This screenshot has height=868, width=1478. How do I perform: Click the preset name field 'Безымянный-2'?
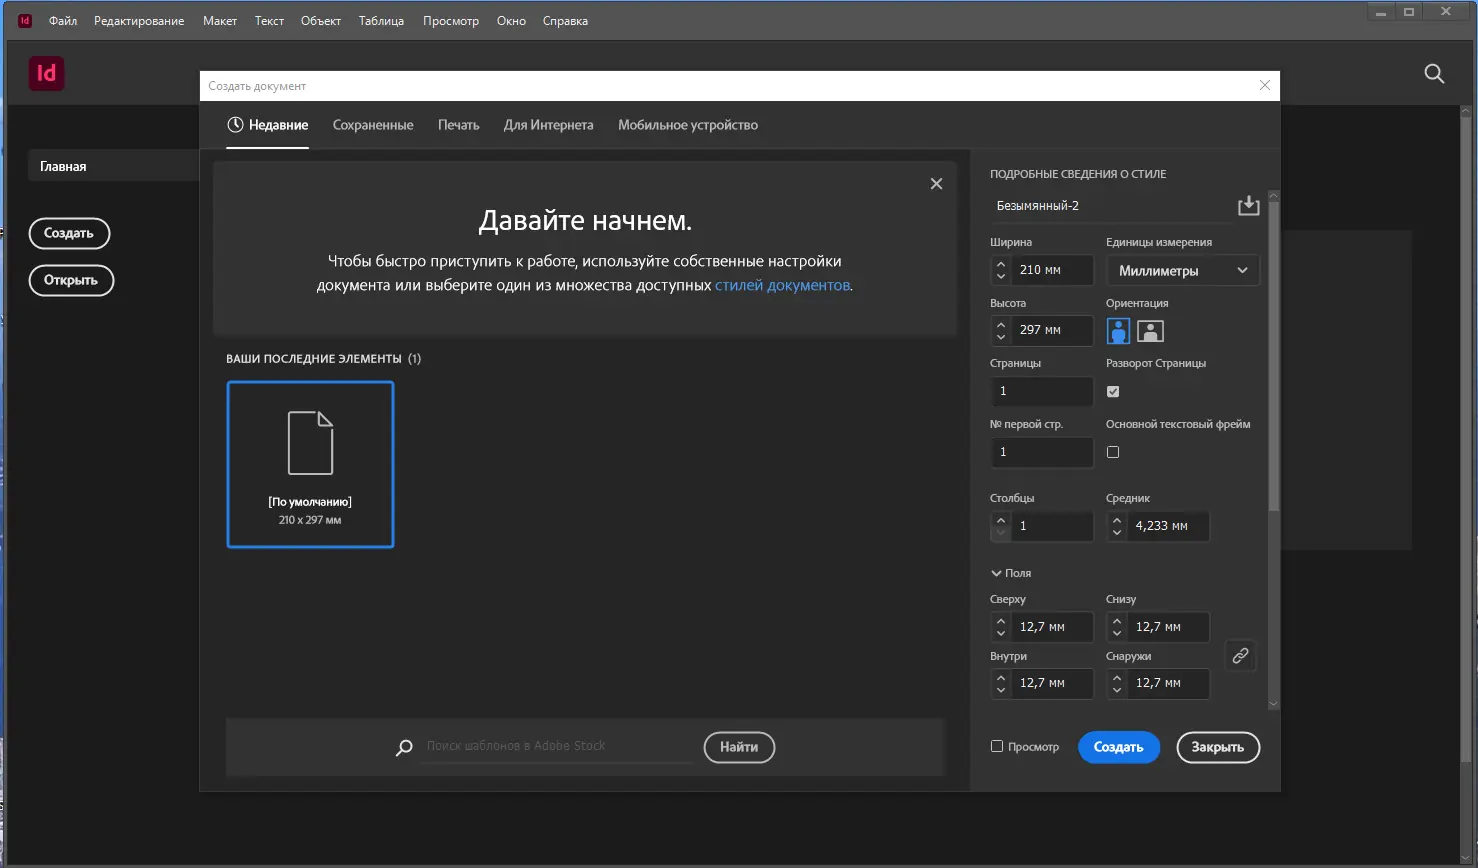(1111, 205)
